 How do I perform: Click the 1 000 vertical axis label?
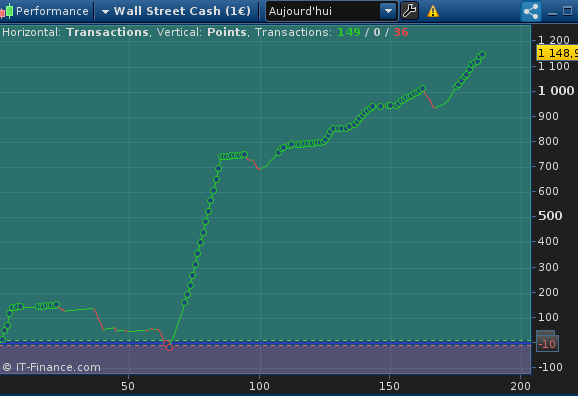[556, 91]
